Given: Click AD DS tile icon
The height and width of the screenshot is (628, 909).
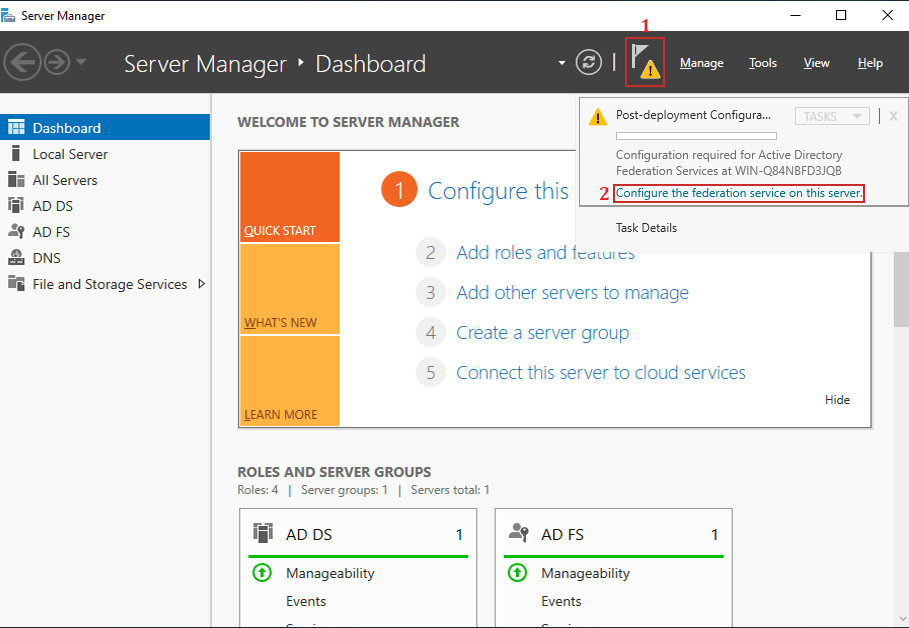Looking at the screenshot, I should click(263, 533).
